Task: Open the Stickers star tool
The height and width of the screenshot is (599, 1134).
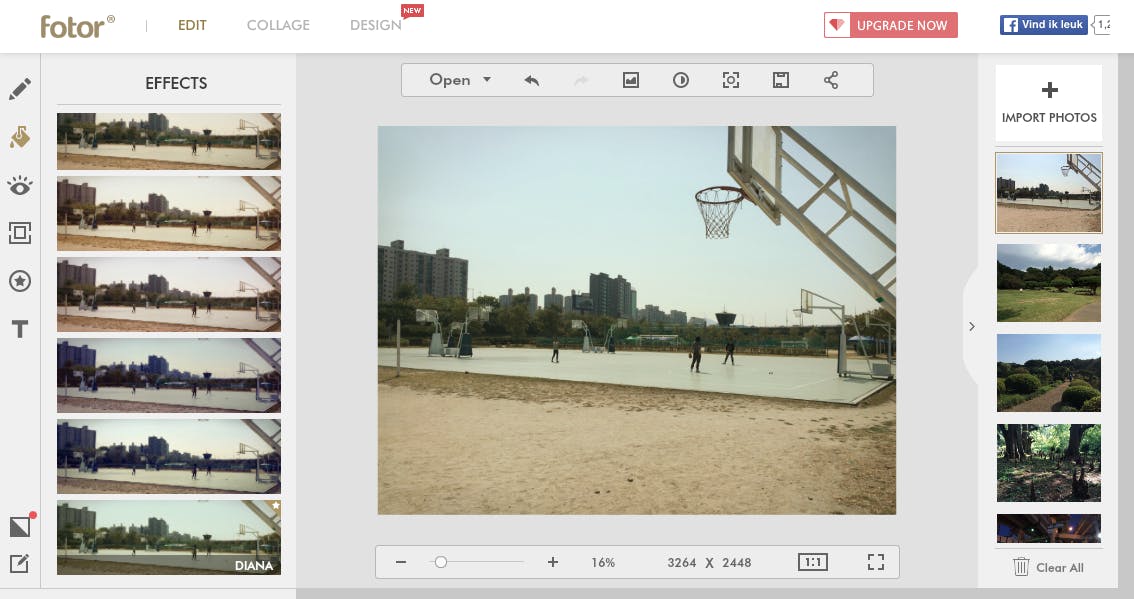Action: (20, 281)
